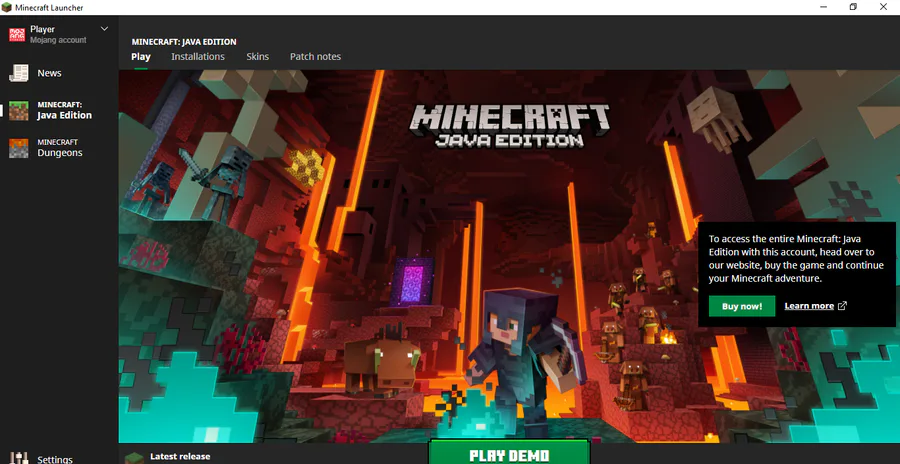Expand the Player account dropdown arrow

(x=104, y=29)
